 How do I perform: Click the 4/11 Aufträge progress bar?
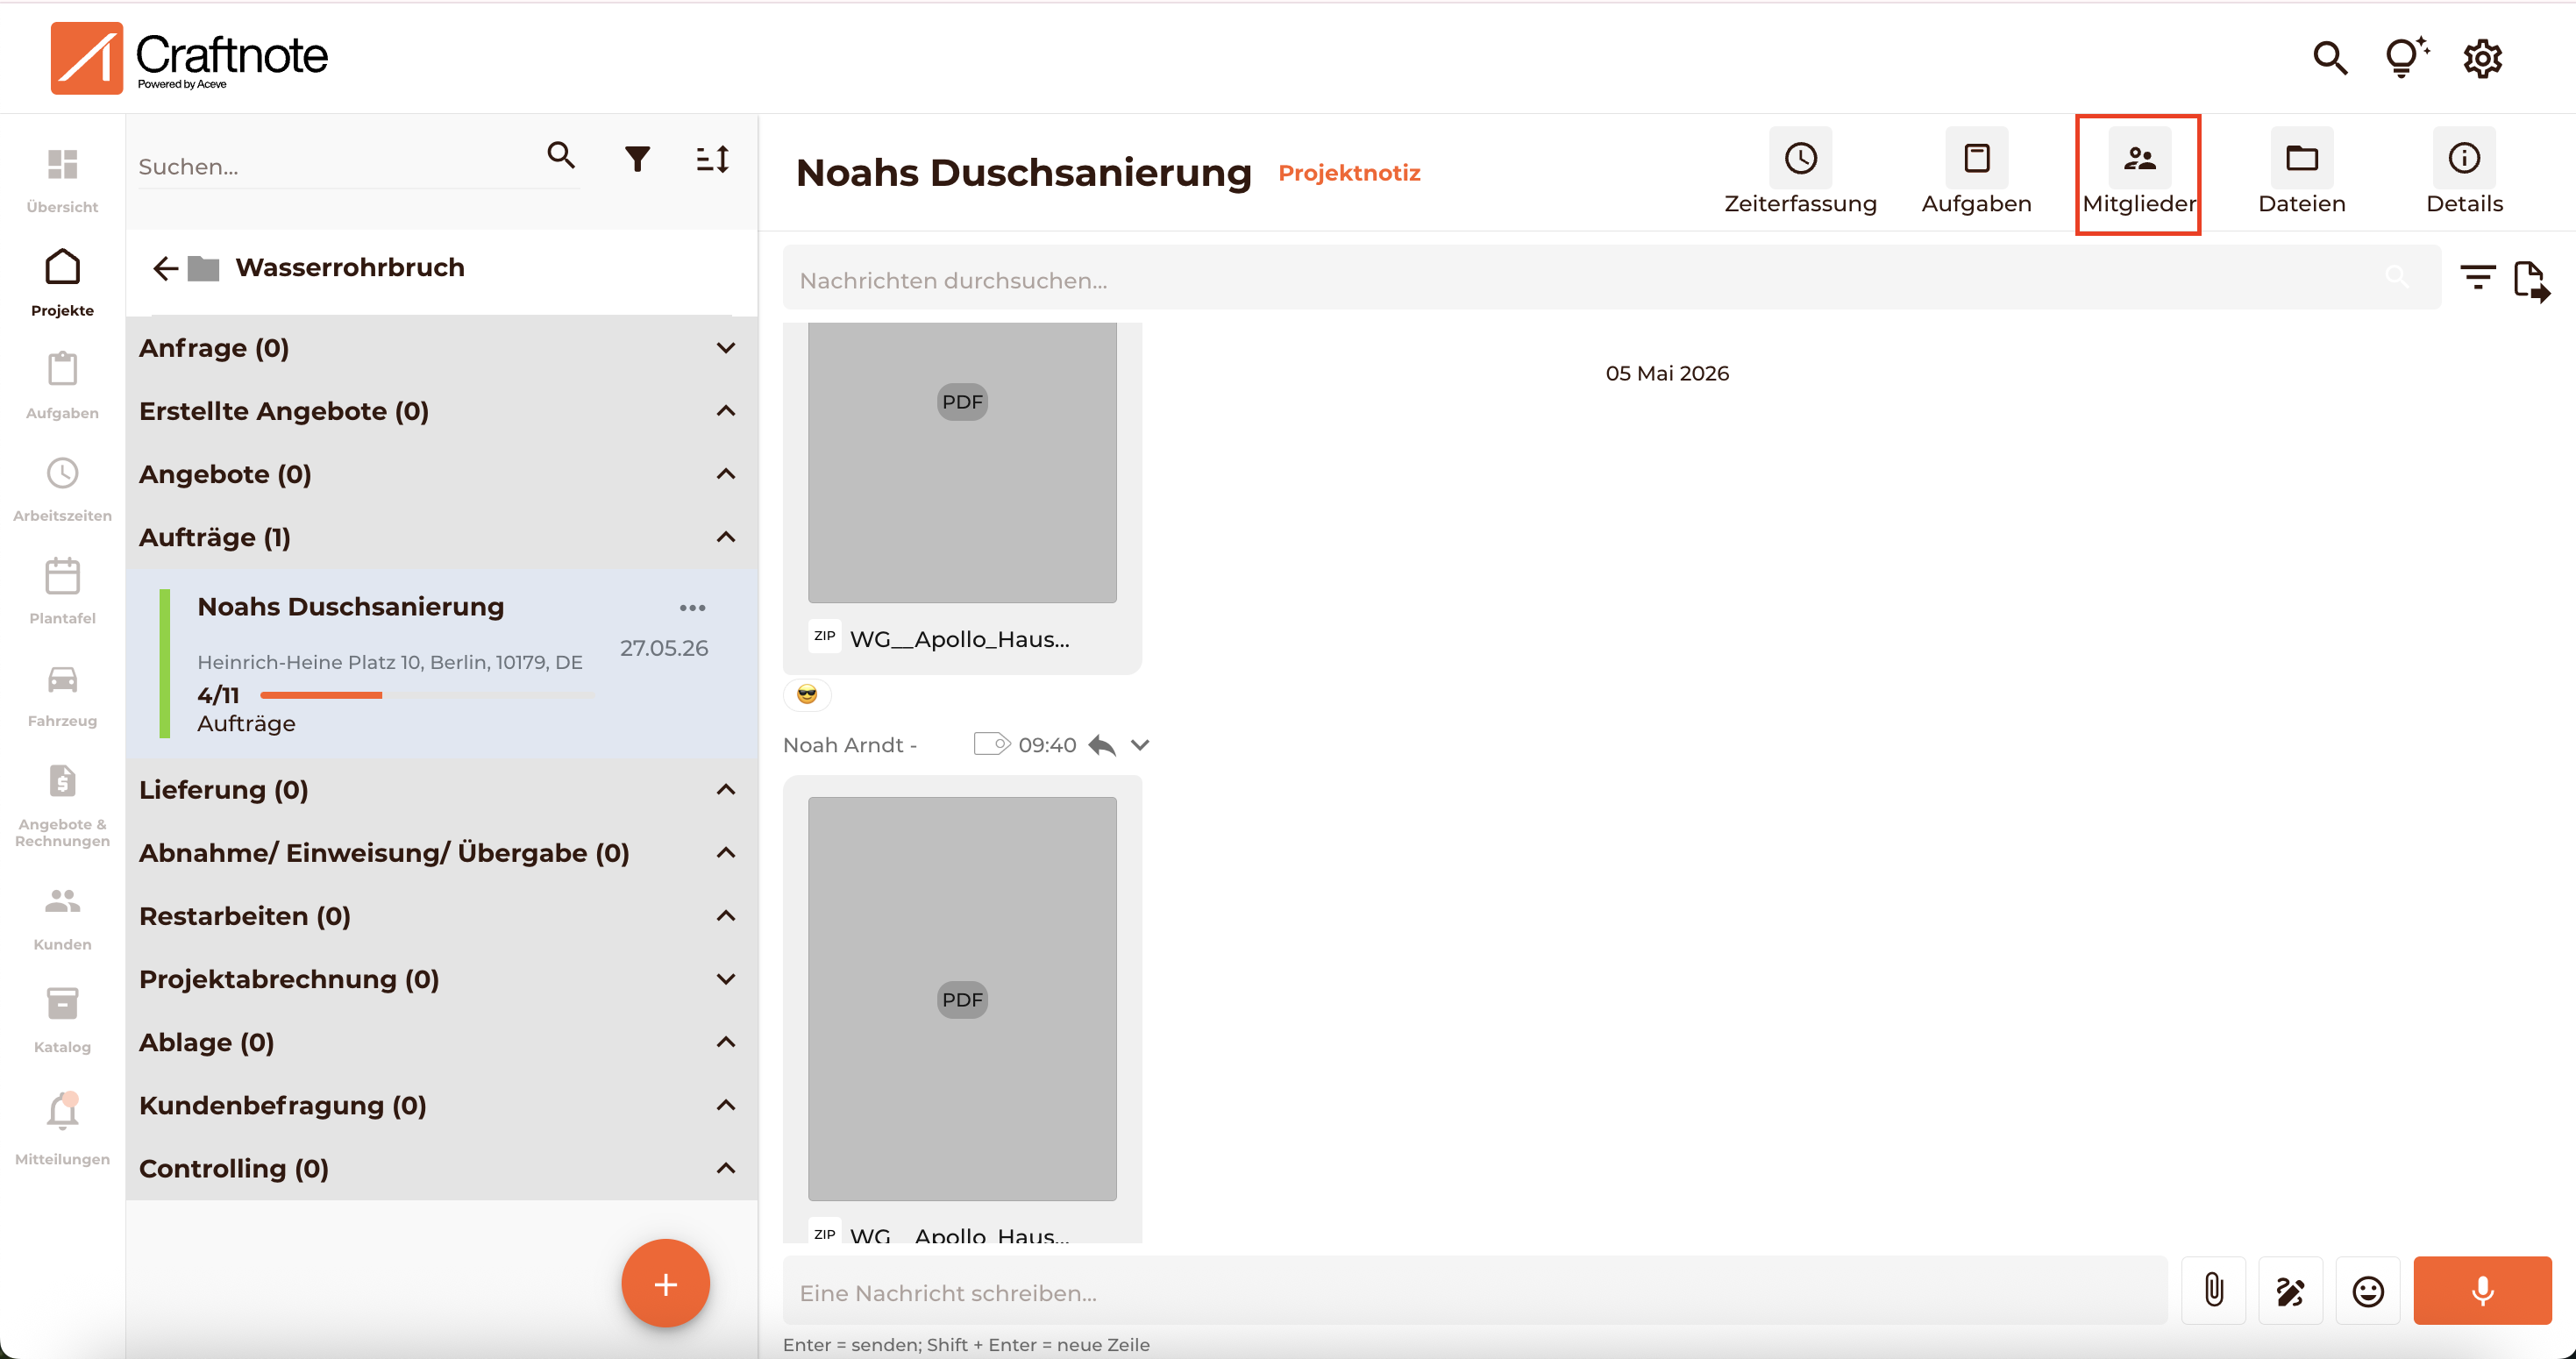(x=427, y=695)
